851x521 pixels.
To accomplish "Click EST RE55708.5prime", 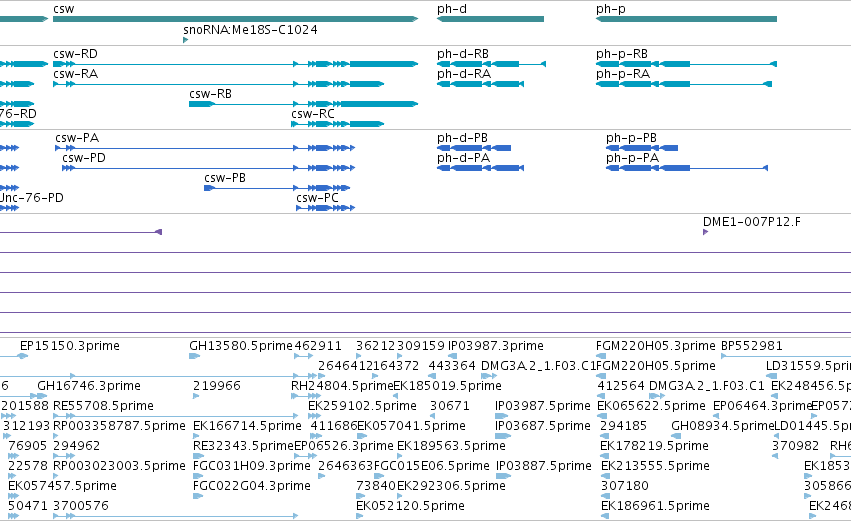I will point(103,406).
